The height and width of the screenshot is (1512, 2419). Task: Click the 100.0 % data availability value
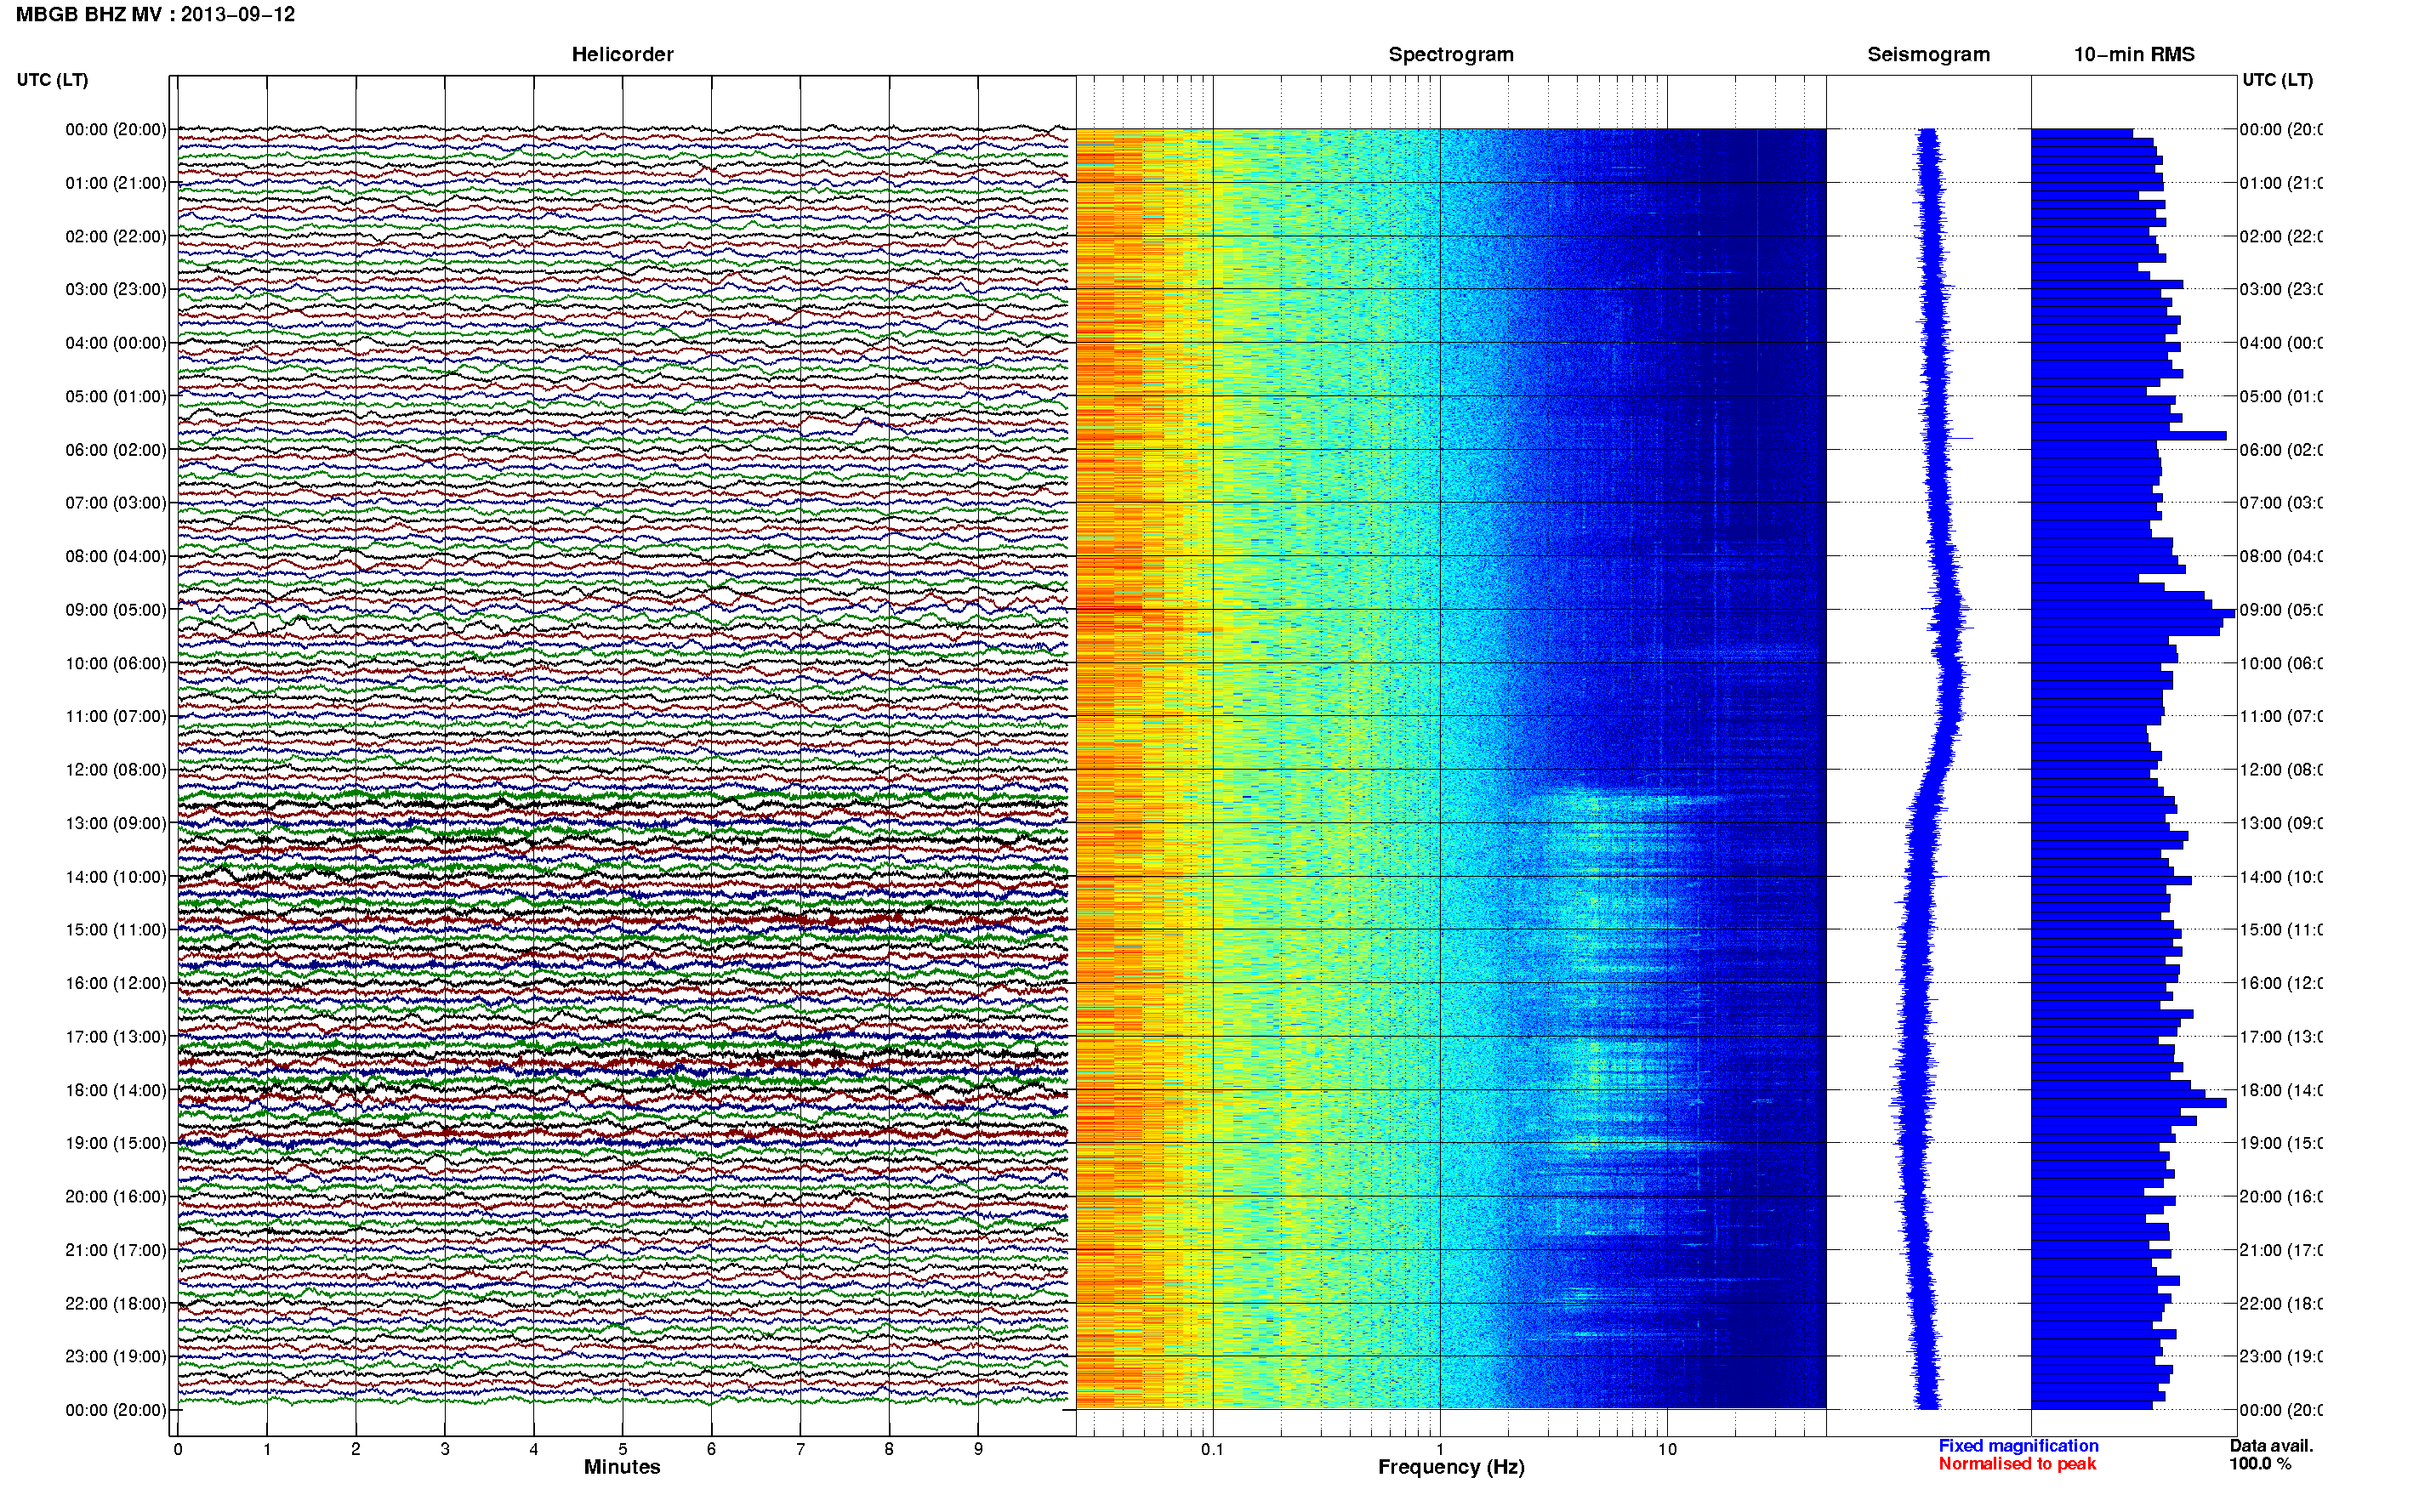pyautogui.click(x=2260, y=1464)
